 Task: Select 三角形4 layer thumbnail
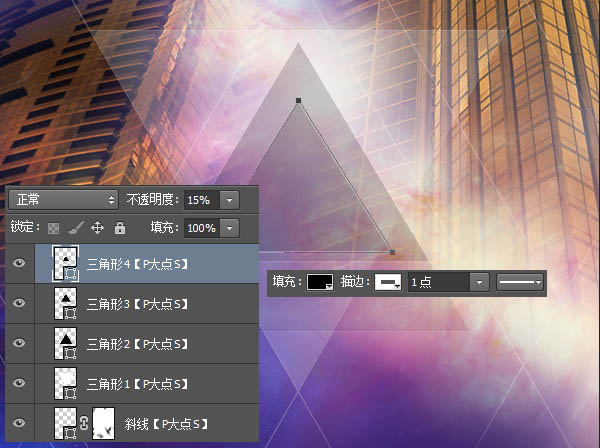tap(65, 264)
